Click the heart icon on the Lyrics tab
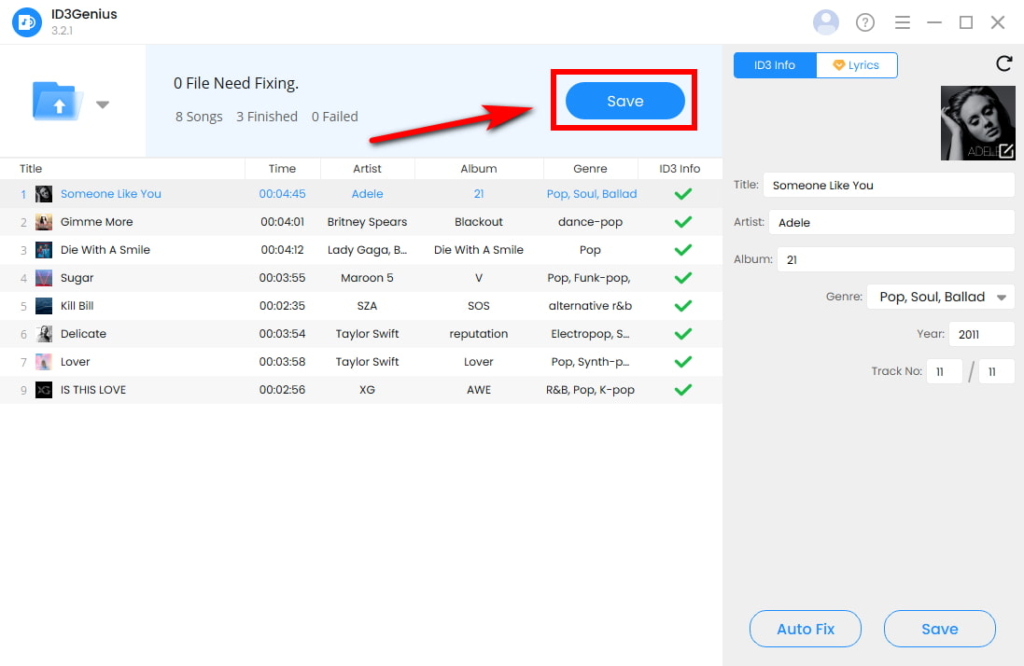The width and height of the screenshot is (1024, 666). click(x=837, y=64)
